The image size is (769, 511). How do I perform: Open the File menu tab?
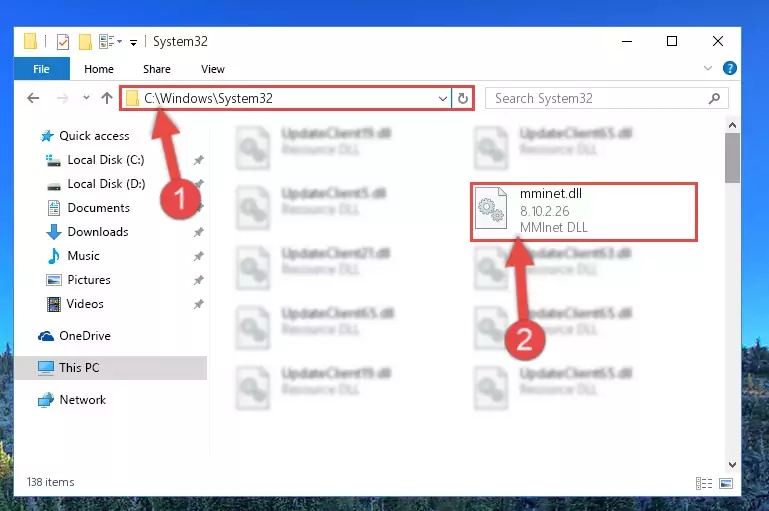(42, 69)
